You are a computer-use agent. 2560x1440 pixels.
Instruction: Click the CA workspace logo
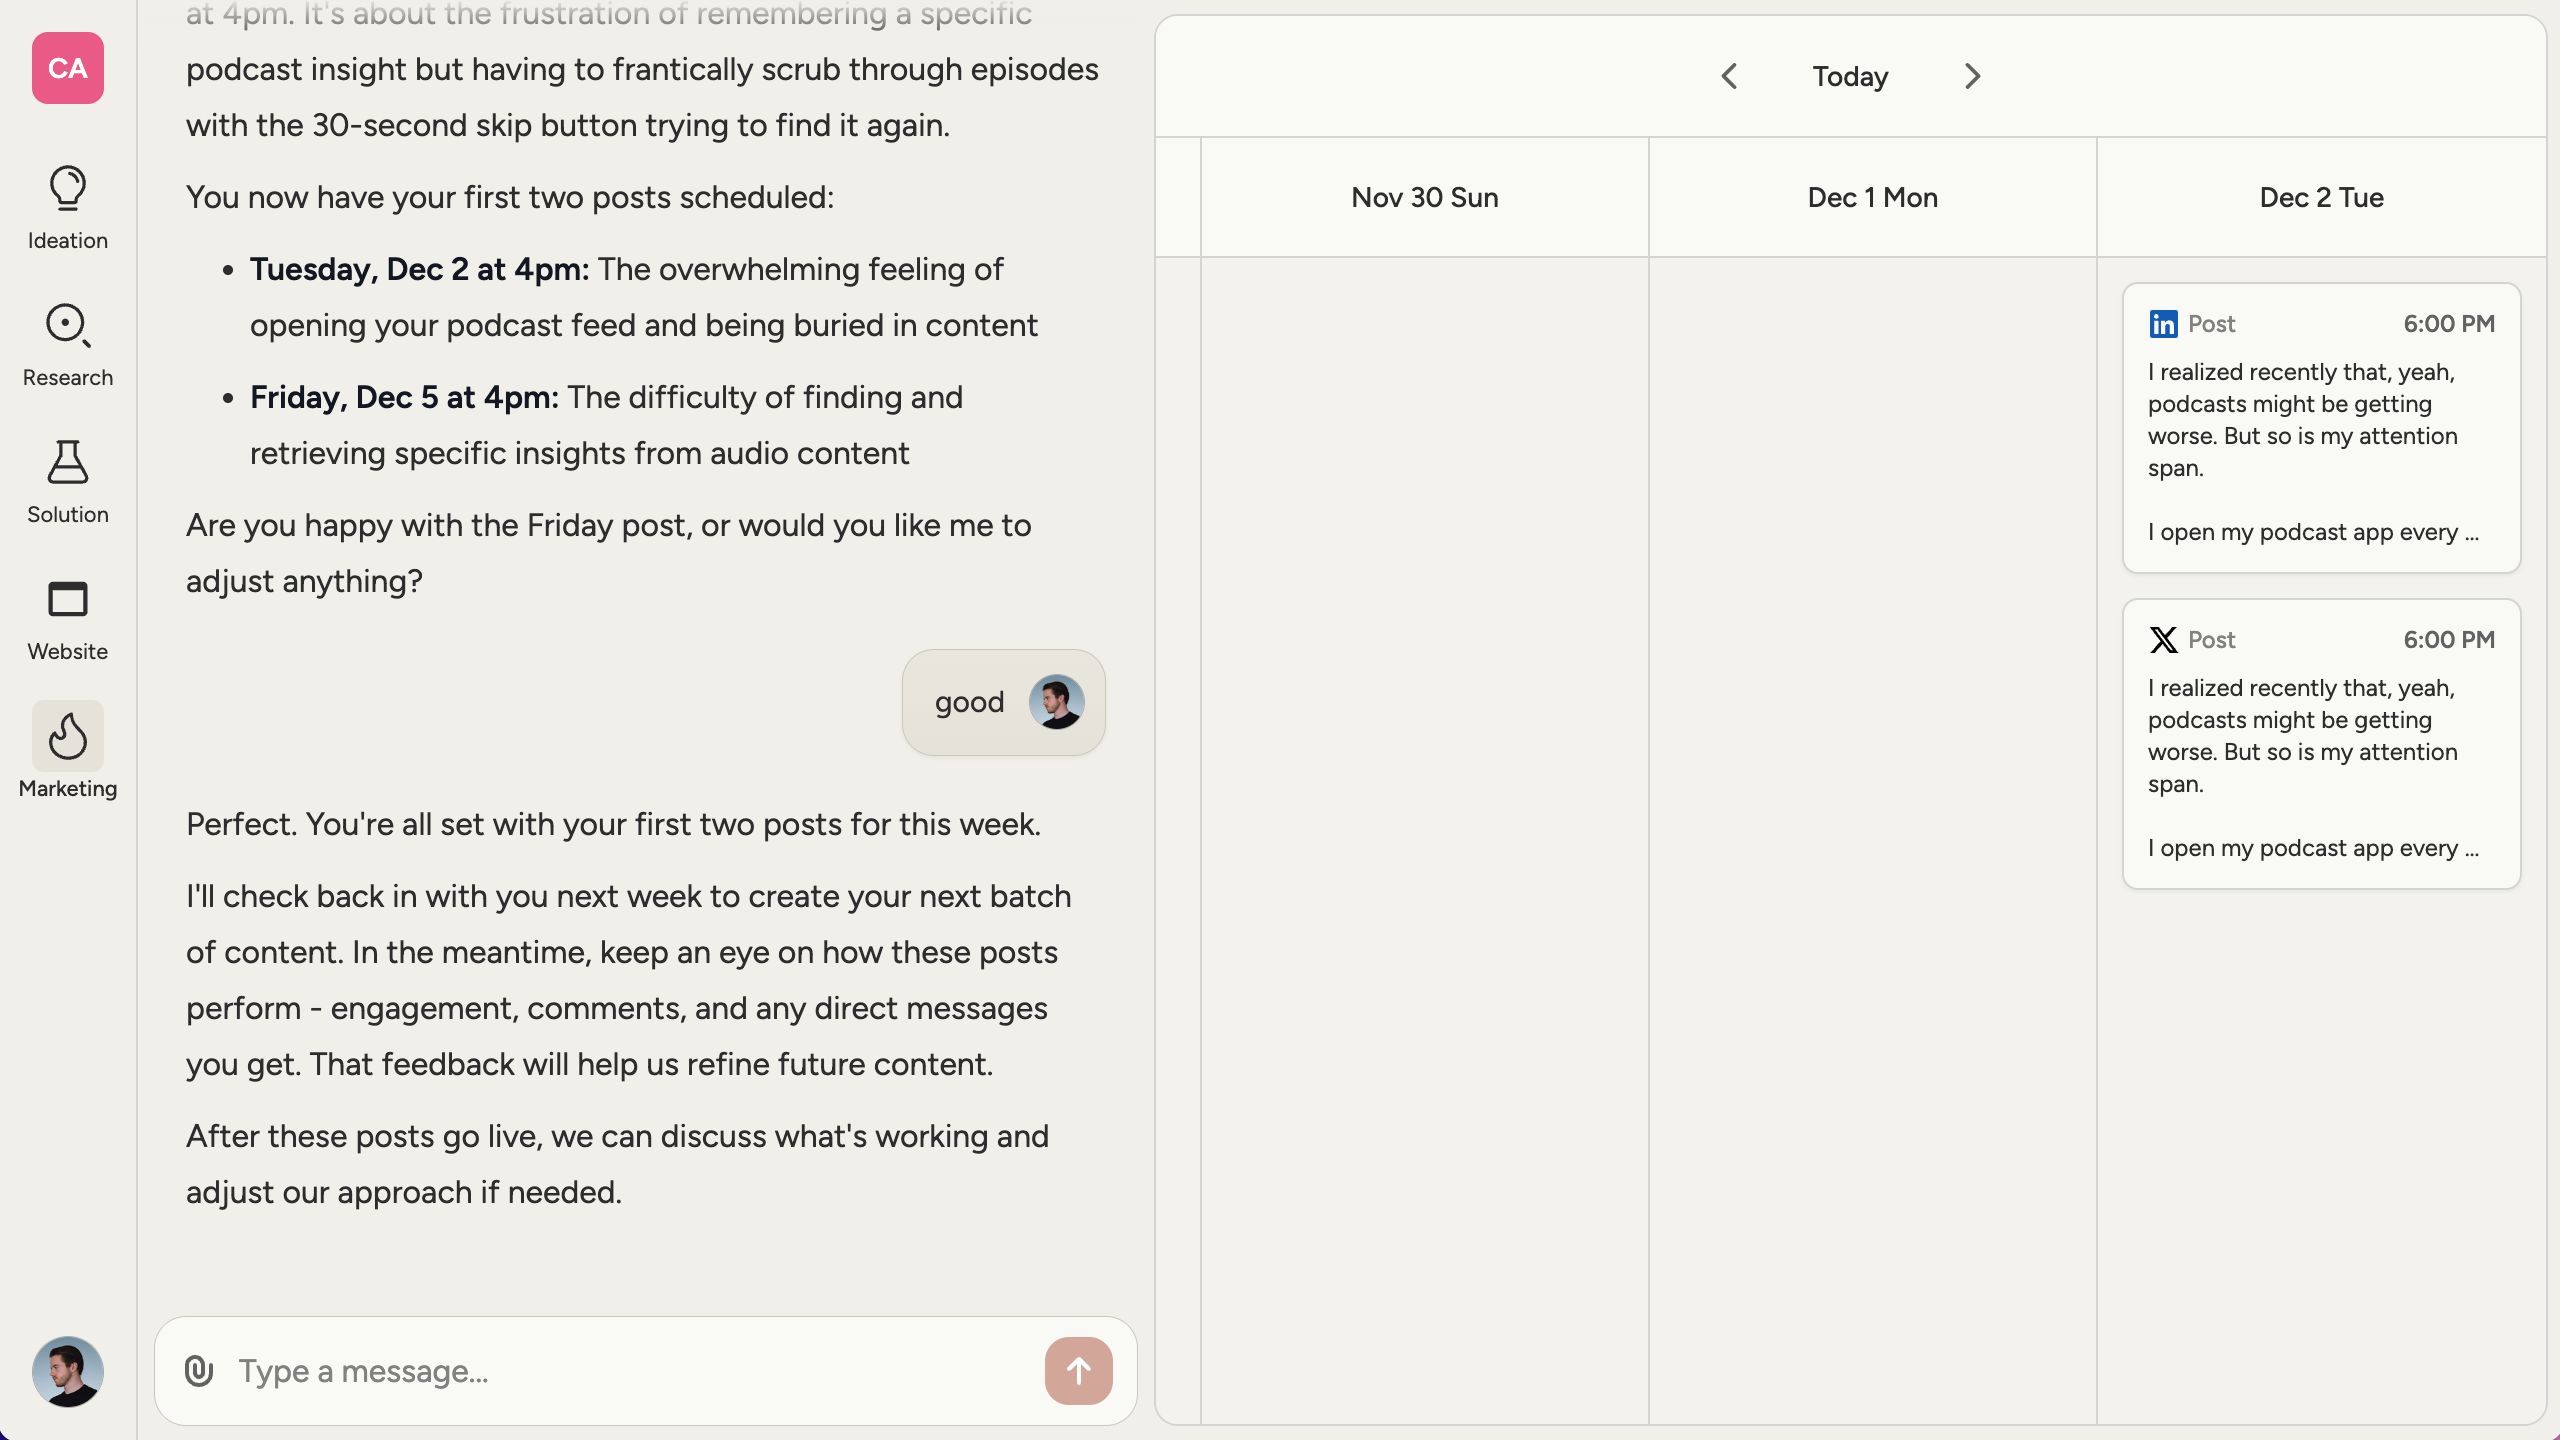tap(67, 68)
